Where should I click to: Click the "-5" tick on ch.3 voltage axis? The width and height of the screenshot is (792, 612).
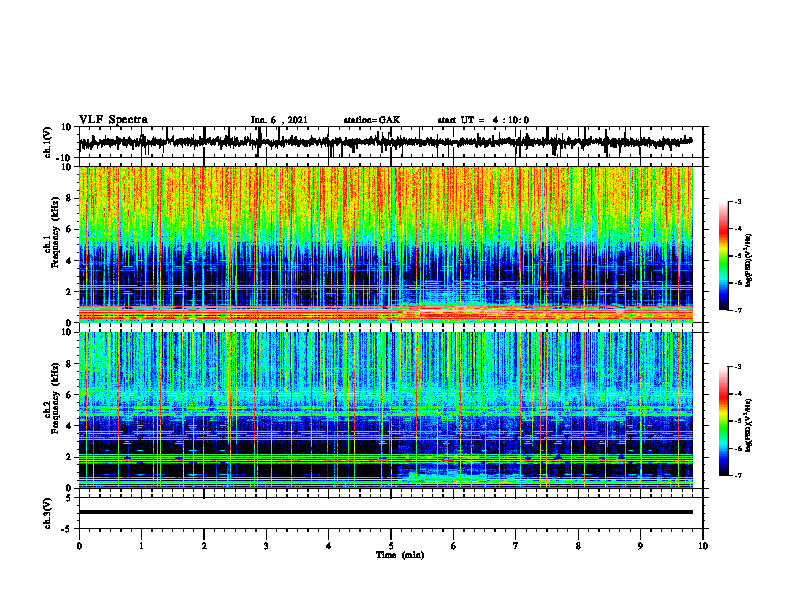[x=67, y=529]
